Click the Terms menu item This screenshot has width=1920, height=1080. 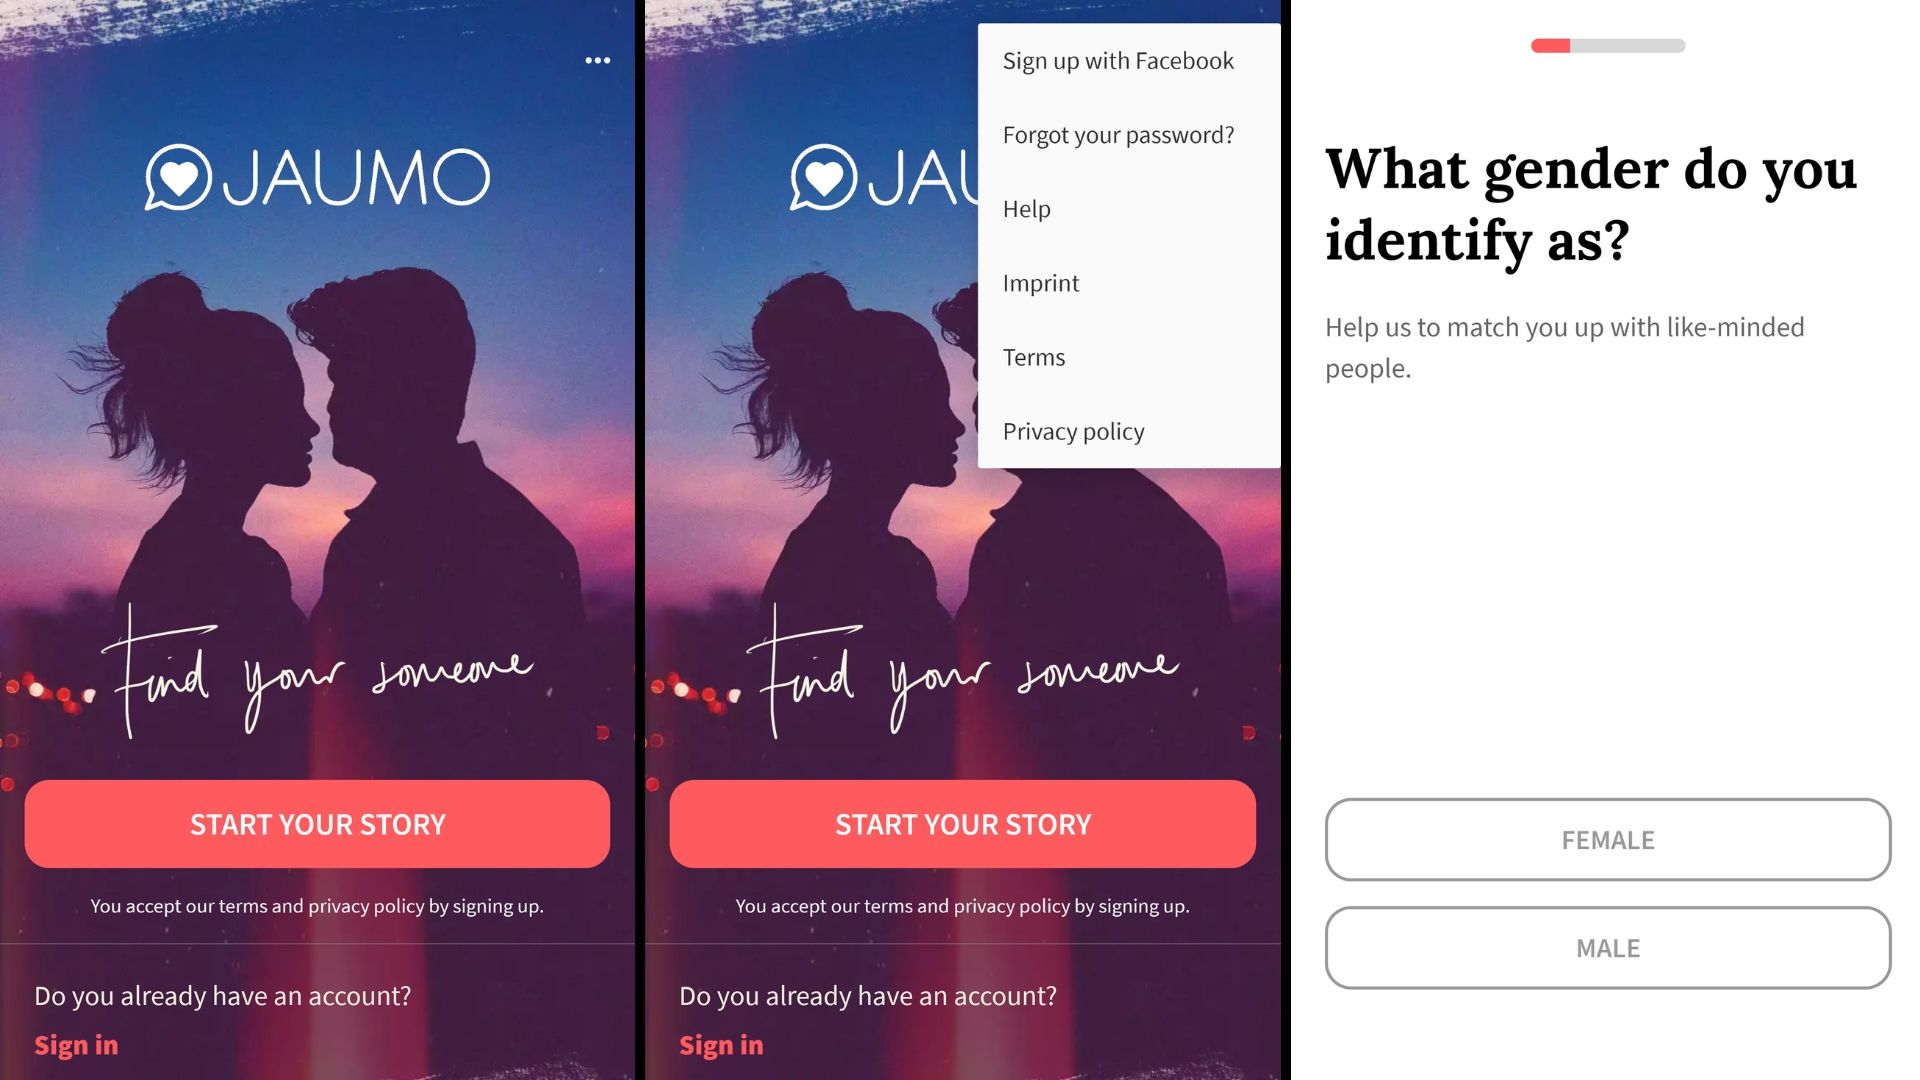click(x=1034, y=356)
